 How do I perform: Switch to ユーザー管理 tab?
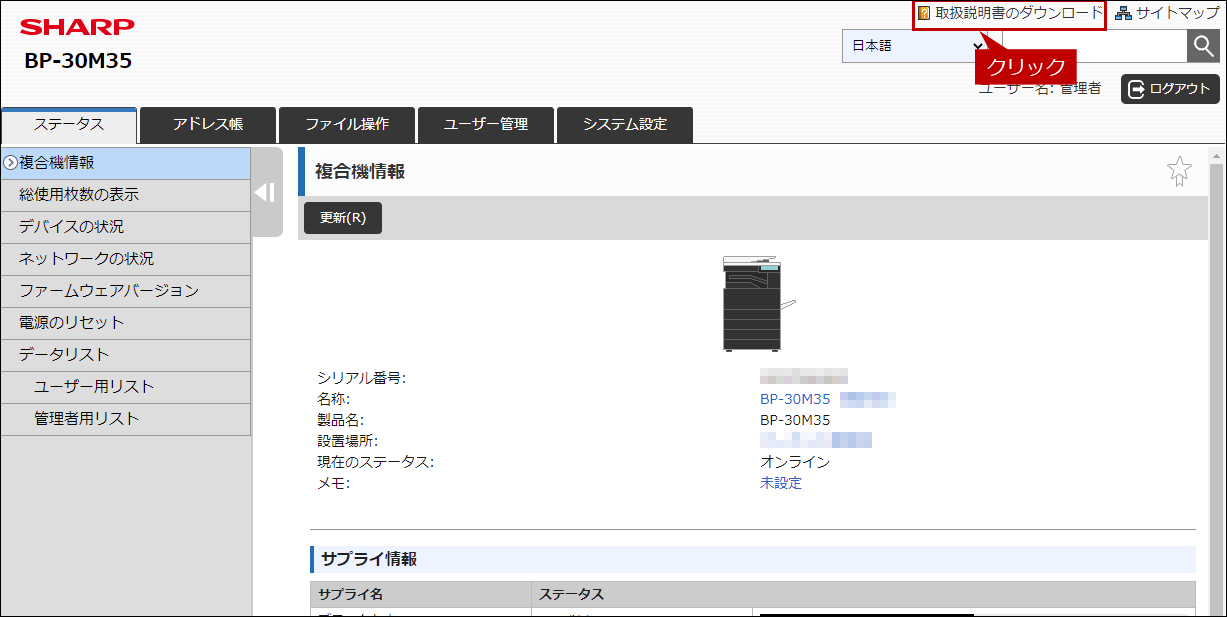pyautogui.click(x=485, y=125)
